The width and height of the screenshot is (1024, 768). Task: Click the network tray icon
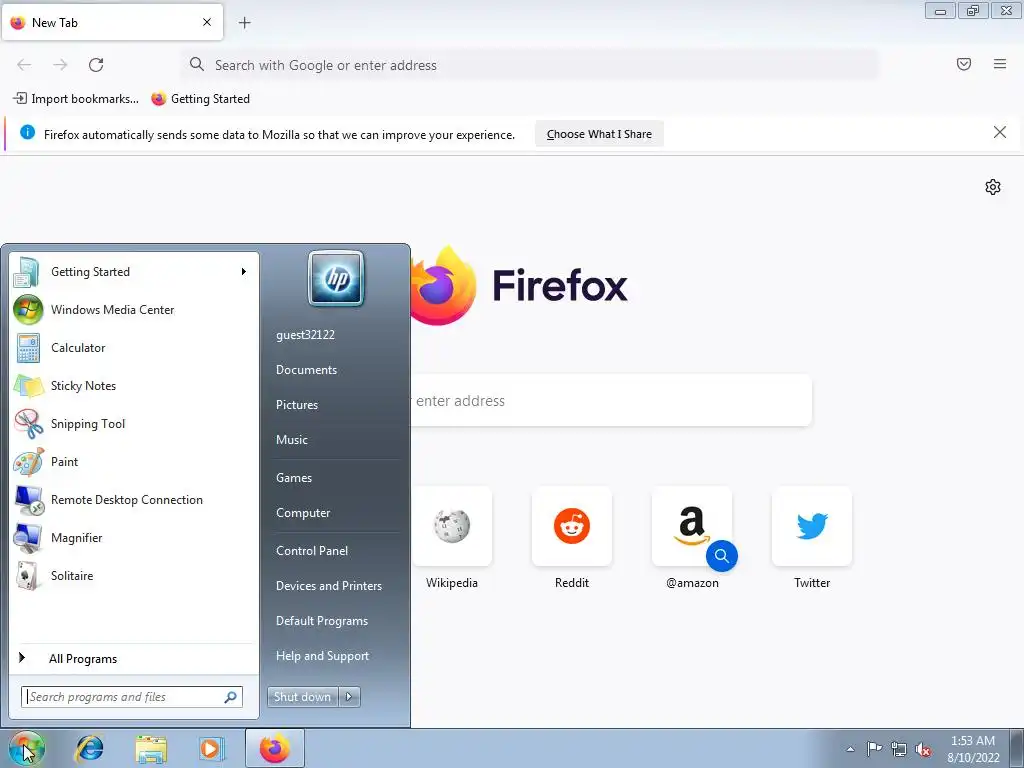899,749
